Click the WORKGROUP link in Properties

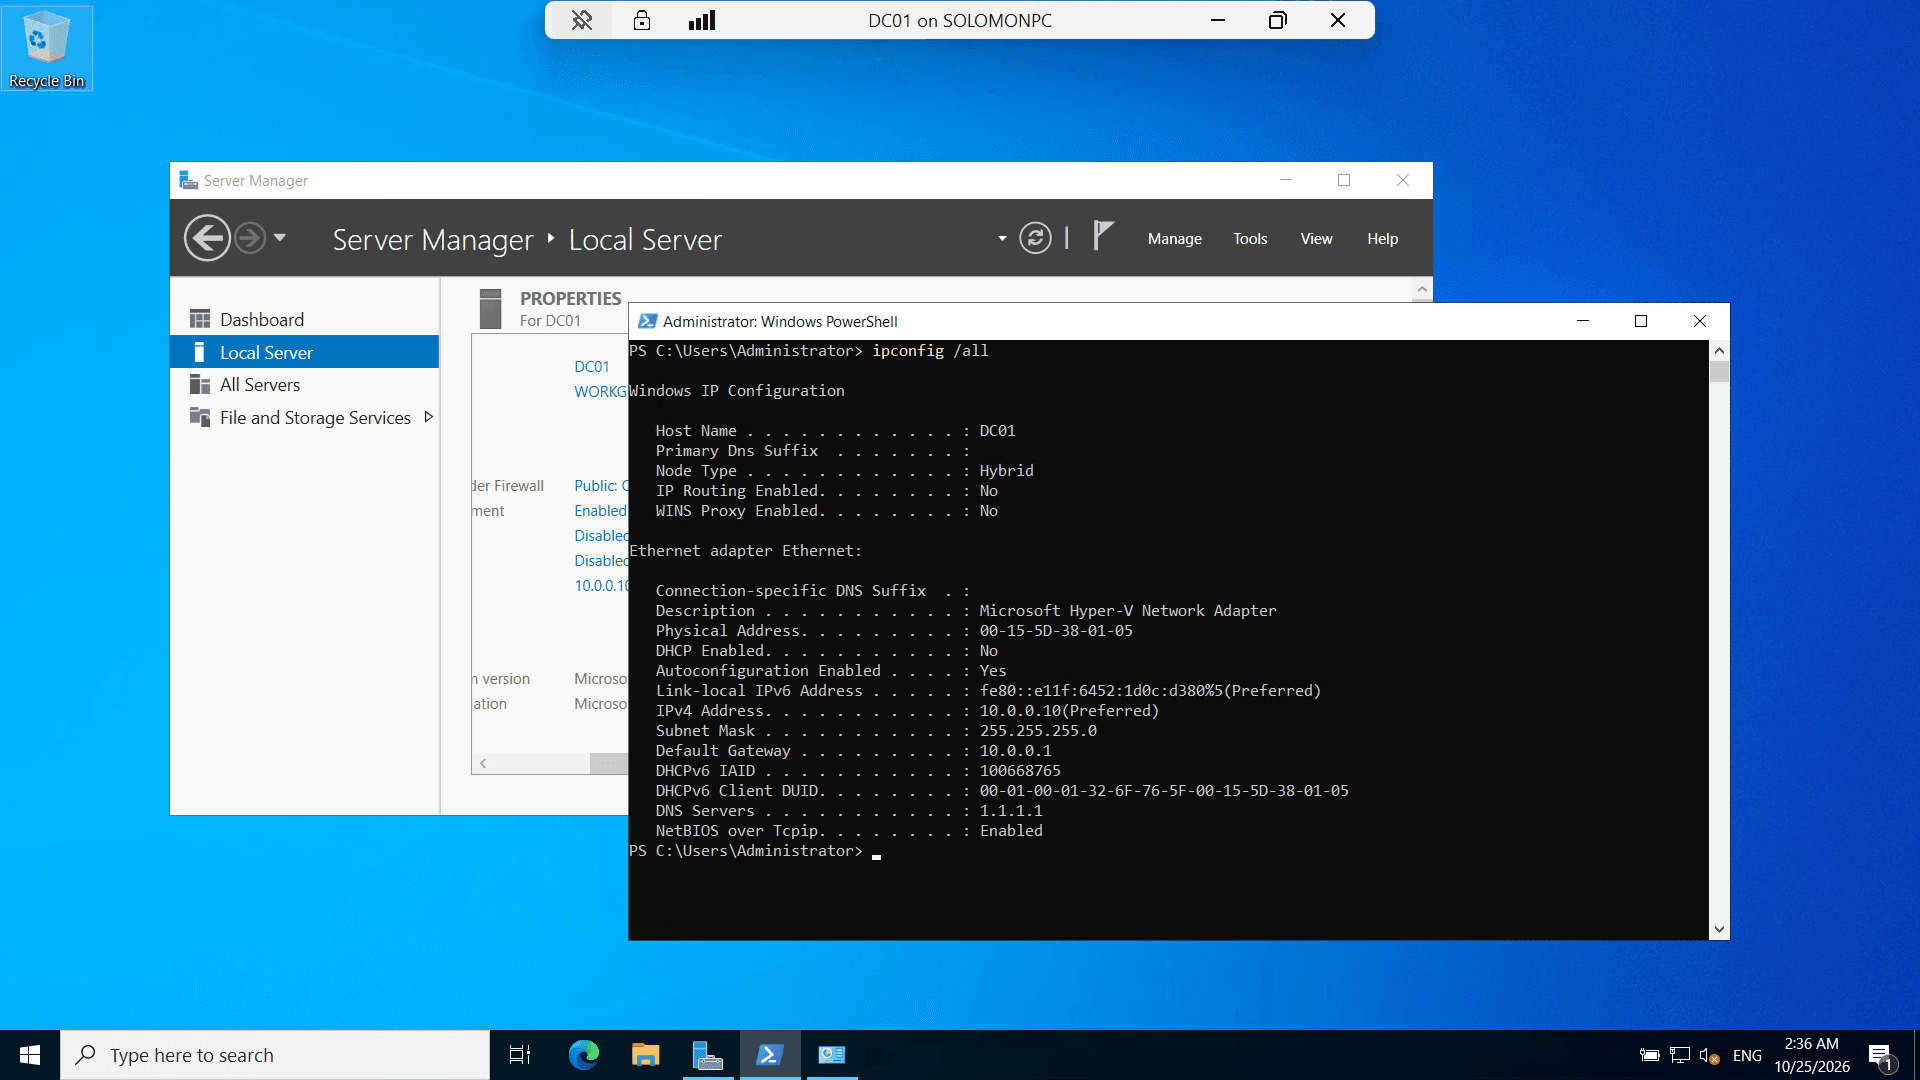[x=600, y=392]
